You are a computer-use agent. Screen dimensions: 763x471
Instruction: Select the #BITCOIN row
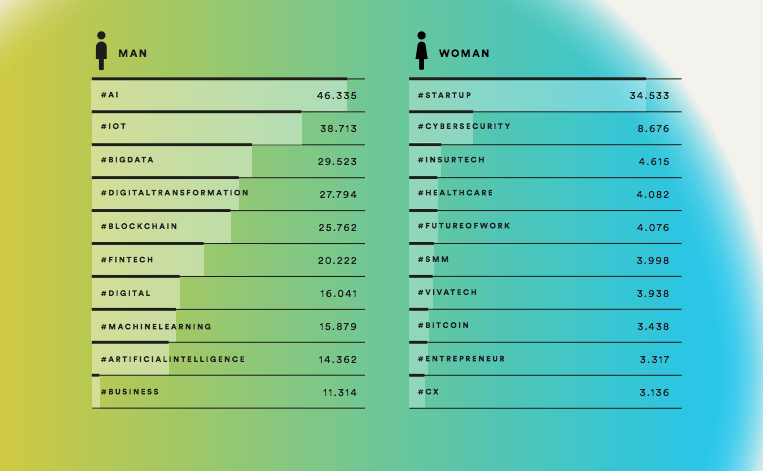[545, 326]
